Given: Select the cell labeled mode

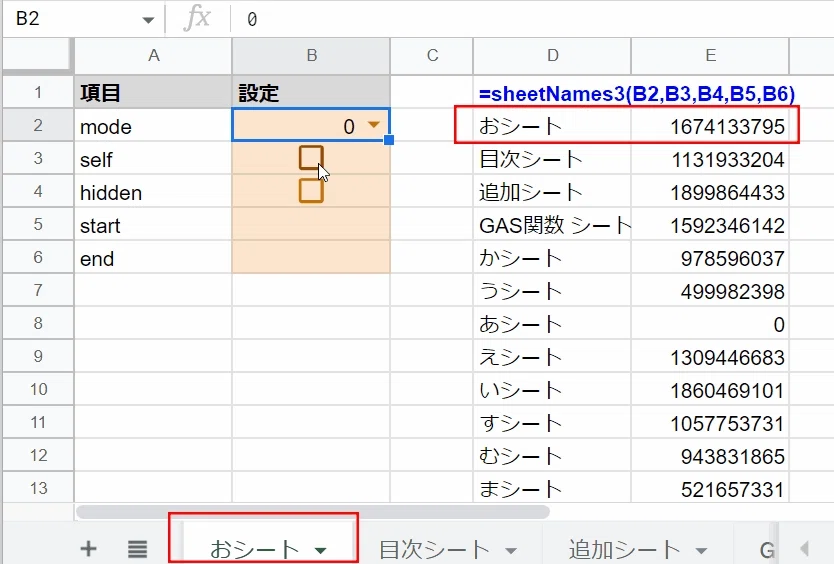Looking at the screenshot, I should pyautogui.click(x=153, y=126).
